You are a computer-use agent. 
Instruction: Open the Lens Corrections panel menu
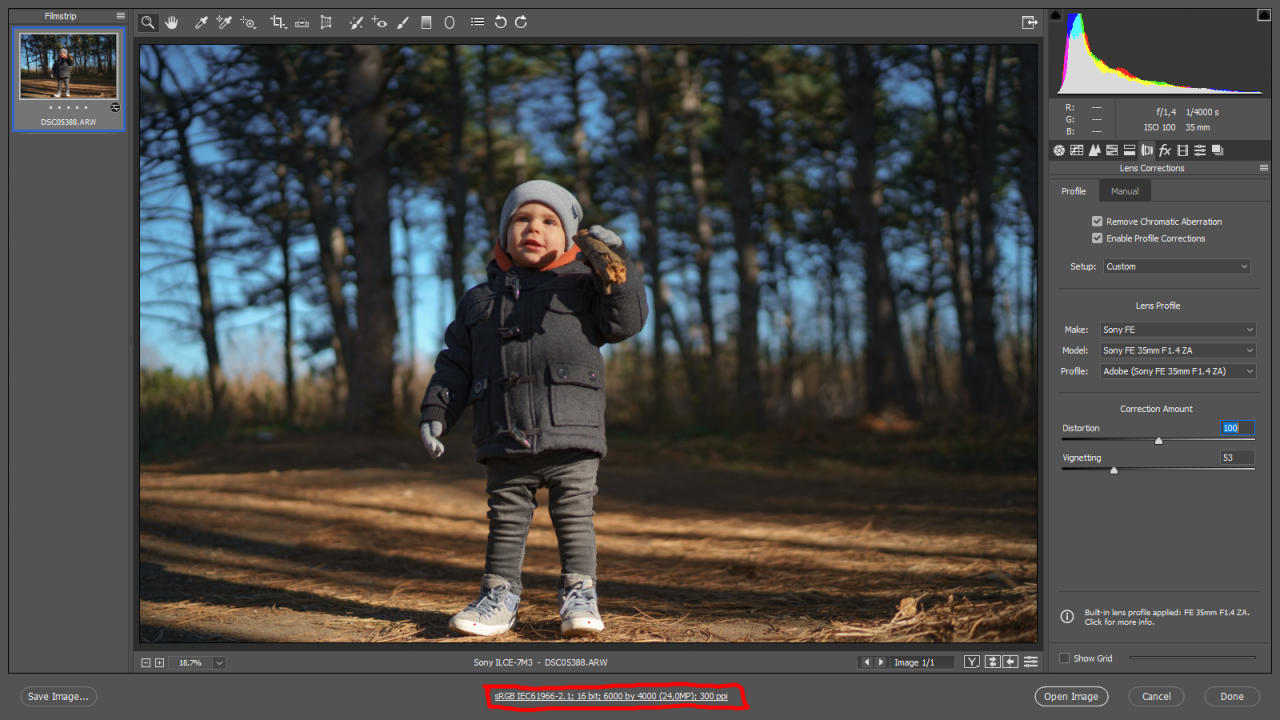(1263, 168)
